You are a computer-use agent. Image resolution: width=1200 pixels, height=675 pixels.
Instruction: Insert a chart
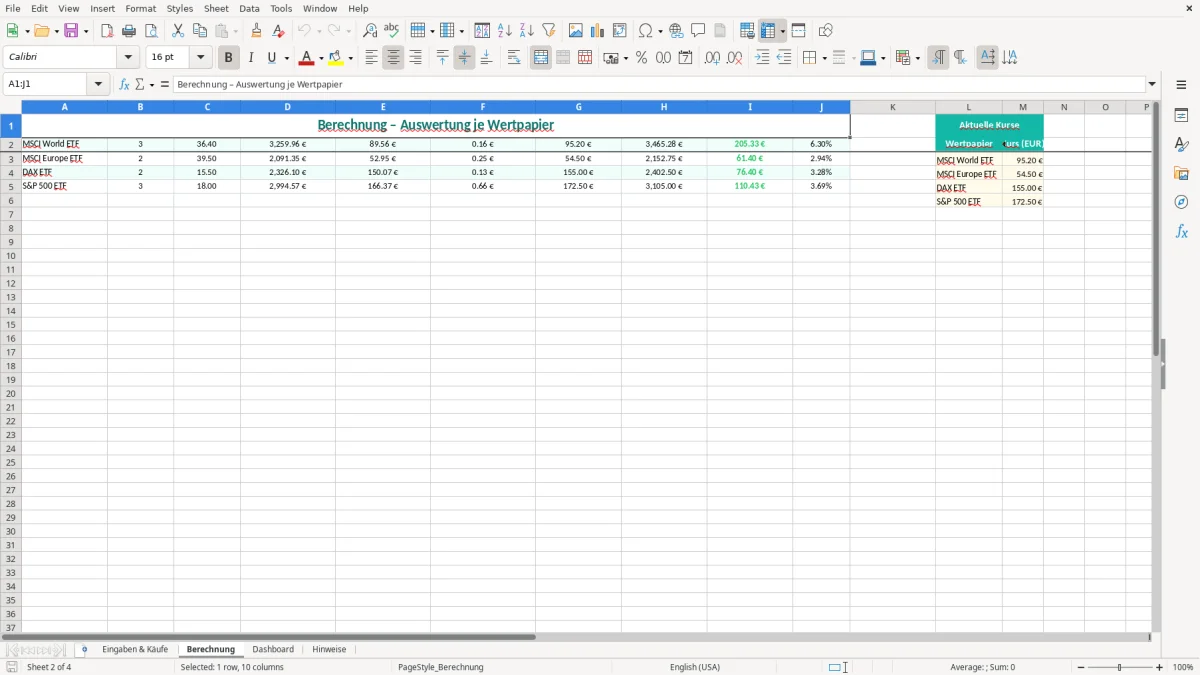(x=597, y=31)
